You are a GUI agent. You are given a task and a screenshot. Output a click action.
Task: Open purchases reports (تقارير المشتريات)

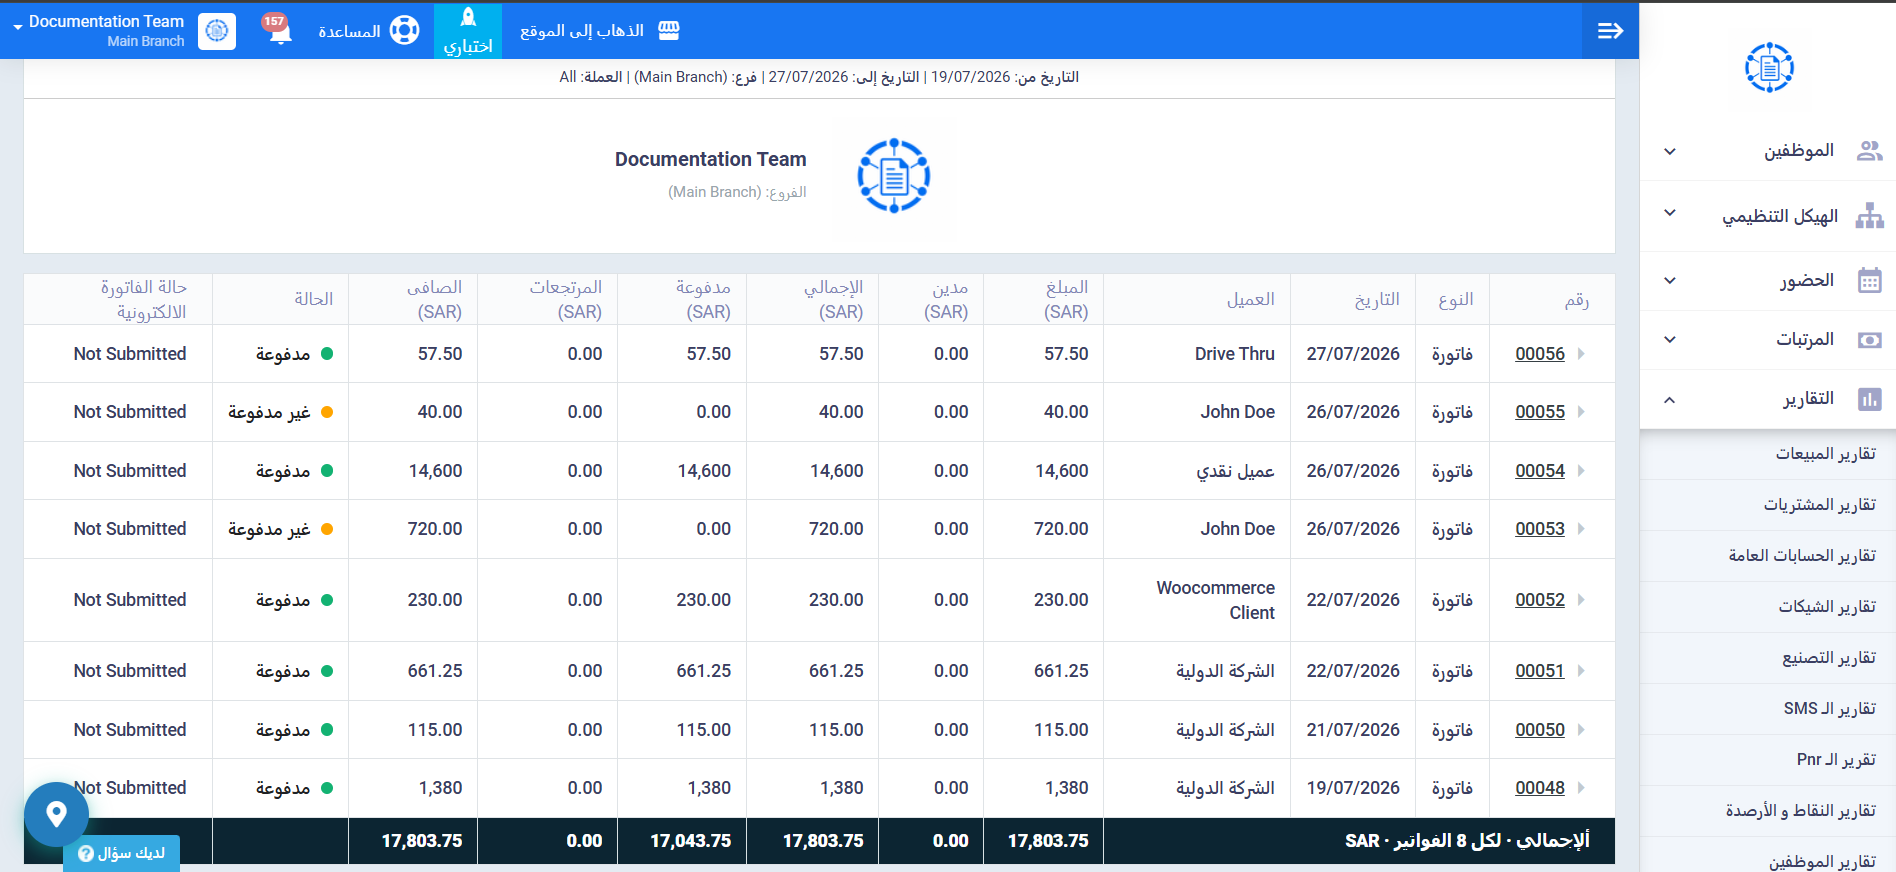(x=1819, y=505)
